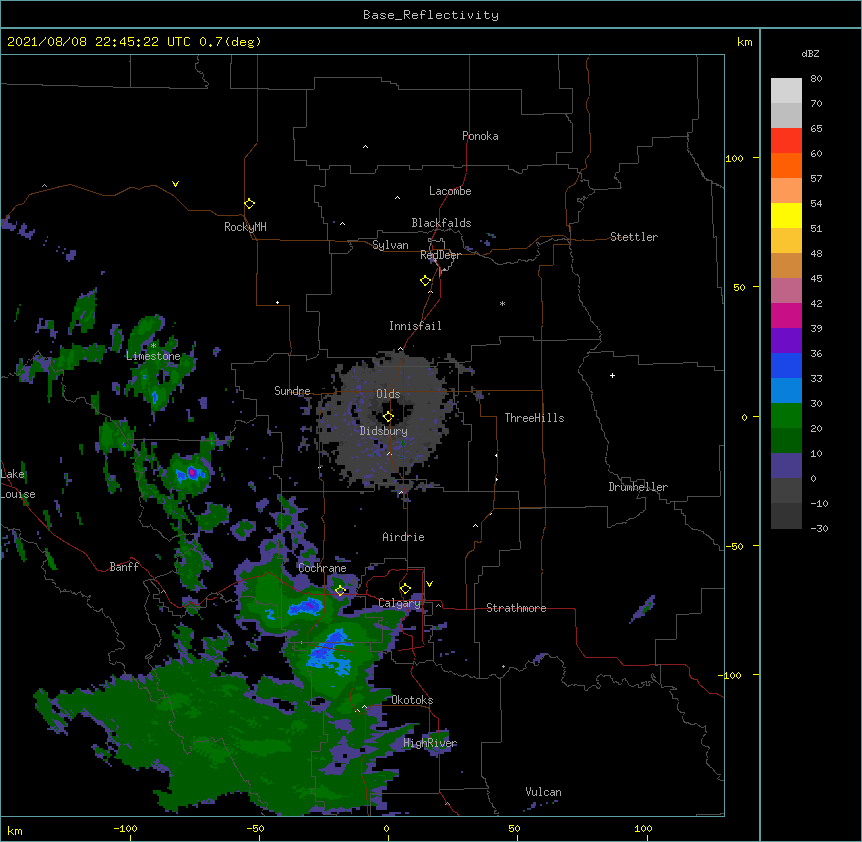Click the magenta 42 dBZ legend swatch
The height and width of the screenshot is (842, 862).
(786, 315)
